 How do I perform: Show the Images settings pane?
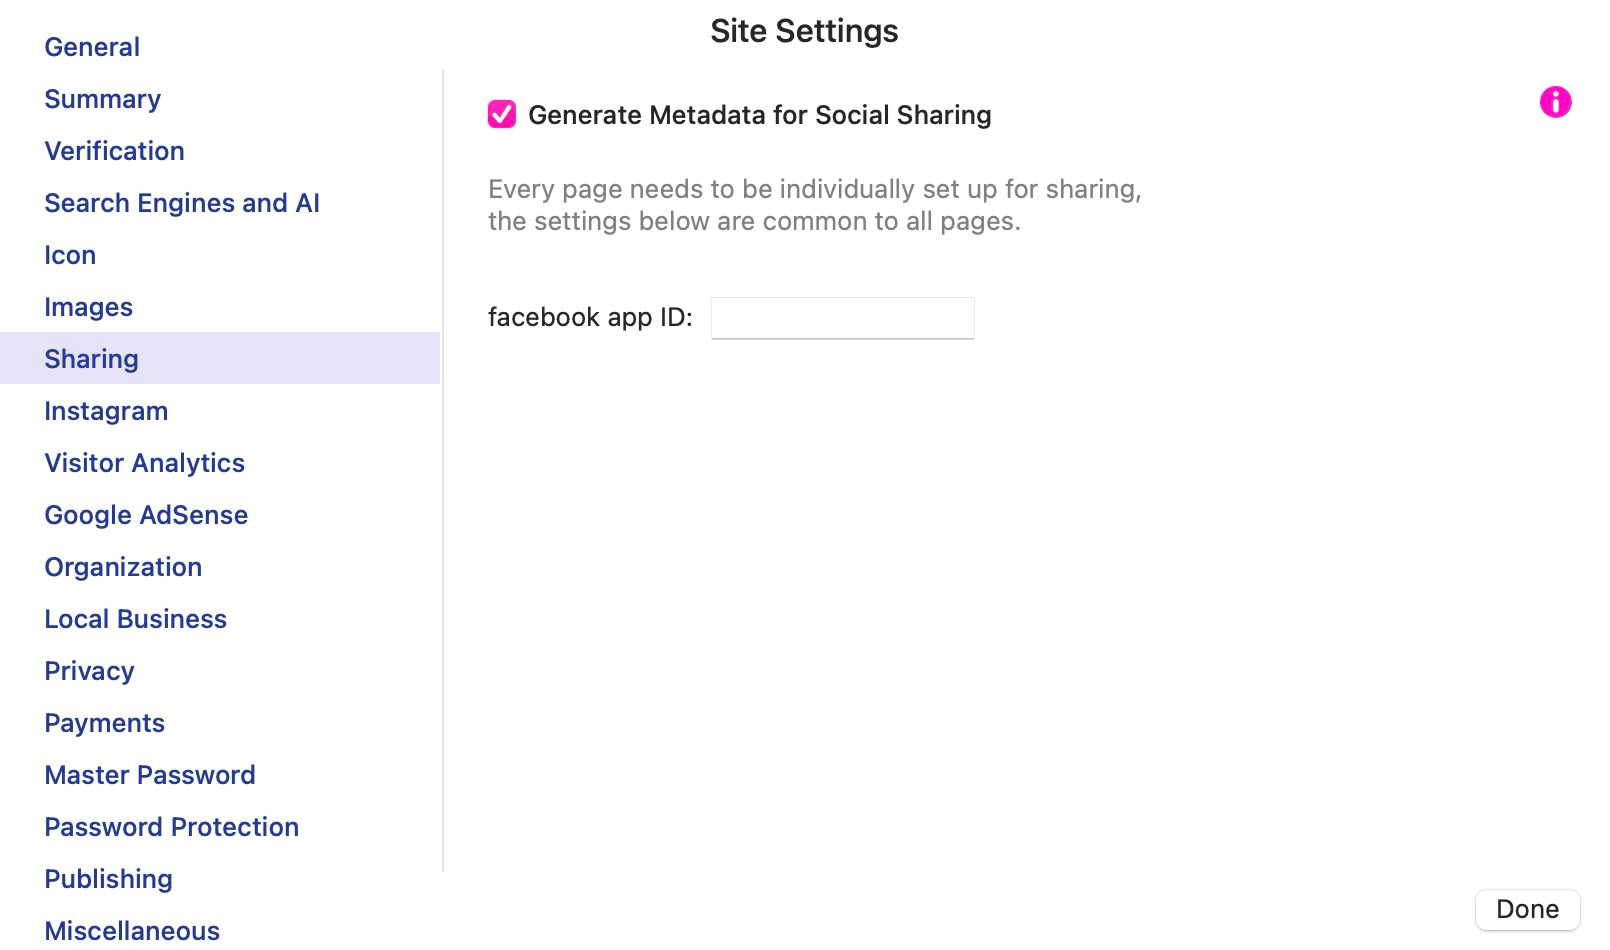coord(88,307)
